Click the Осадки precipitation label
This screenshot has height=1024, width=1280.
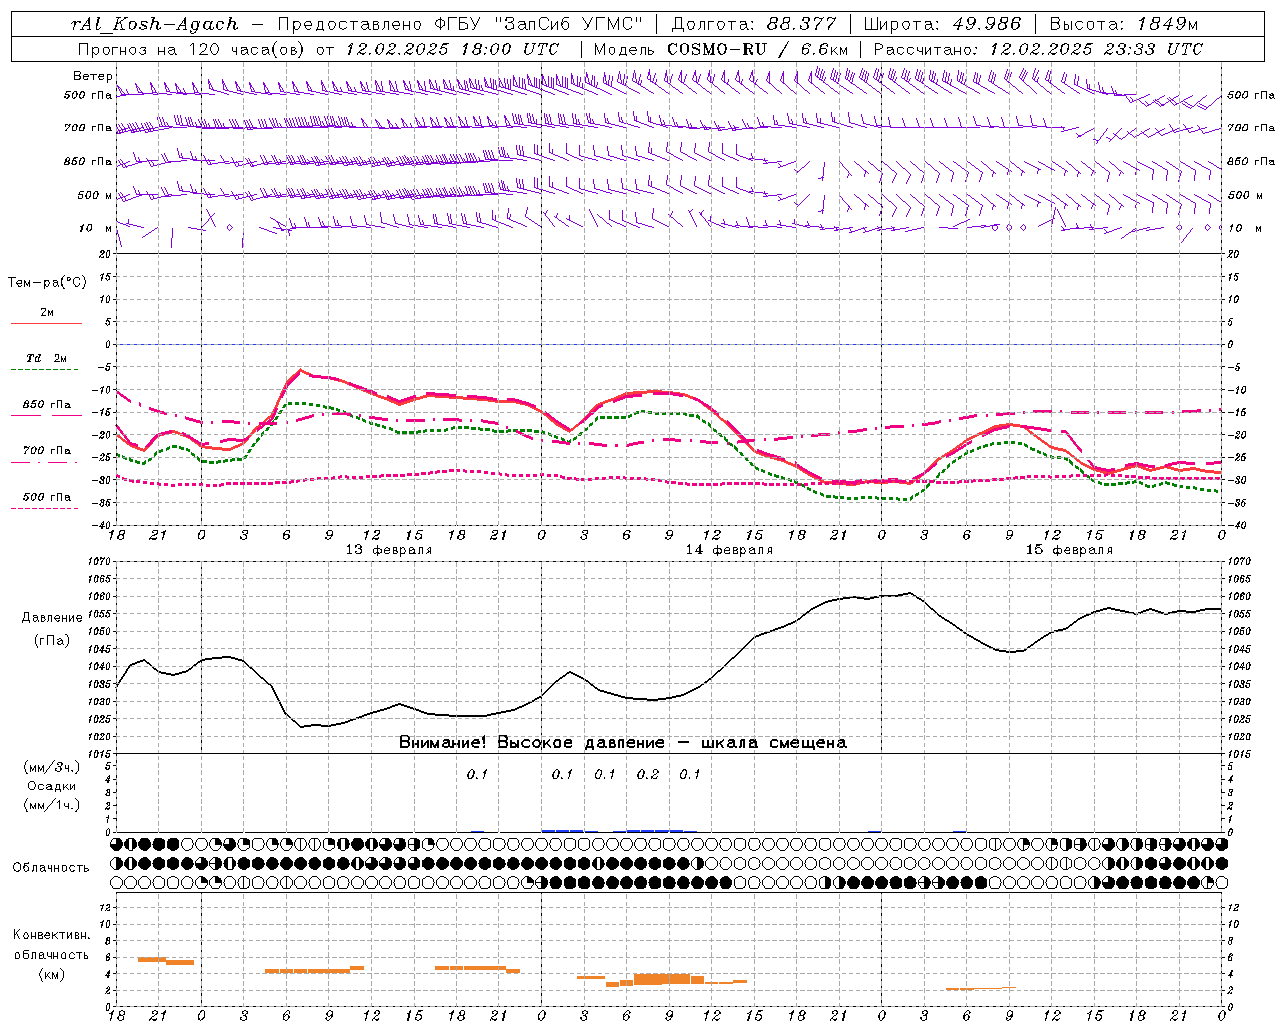(x=52, y=786)
